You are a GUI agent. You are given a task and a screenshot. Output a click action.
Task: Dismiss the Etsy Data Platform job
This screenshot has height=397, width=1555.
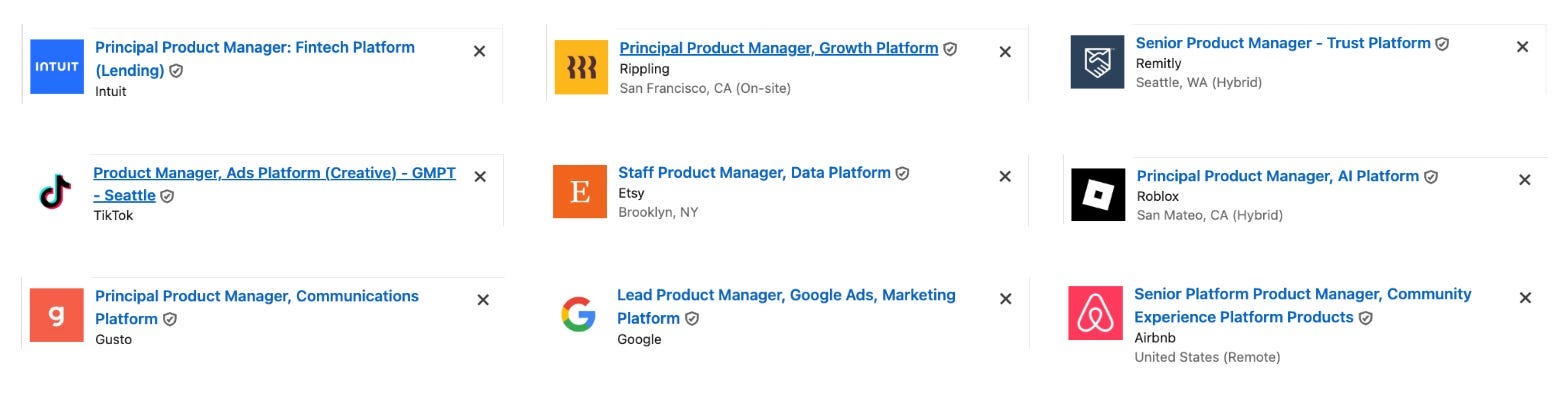click(x=1005, y=176)
